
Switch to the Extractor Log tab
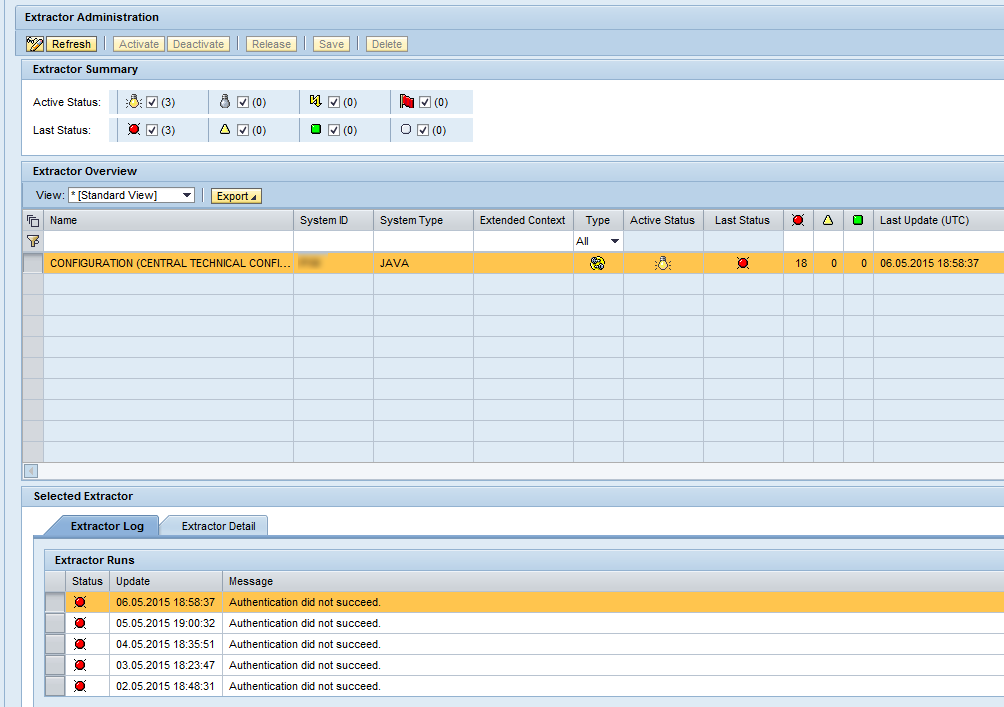(107, 526)
